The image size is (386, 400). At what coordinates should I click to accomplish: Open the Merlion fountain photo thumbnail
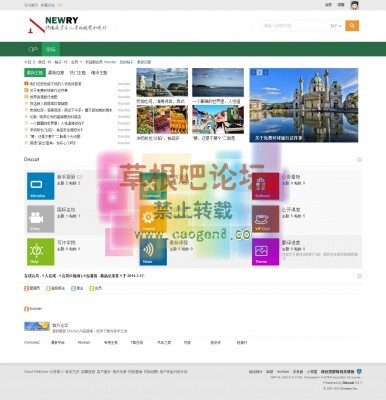pyautogui.click(x=162, y=83)
